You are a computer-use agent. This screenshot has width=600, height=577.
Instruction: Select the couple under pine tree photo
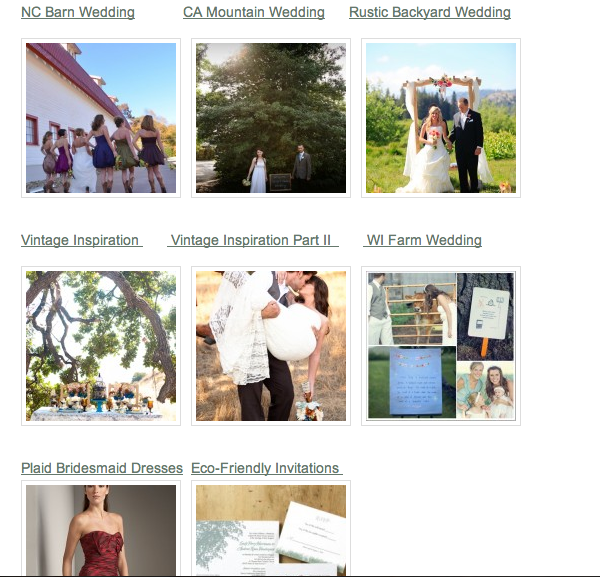[x=271, y=118]
